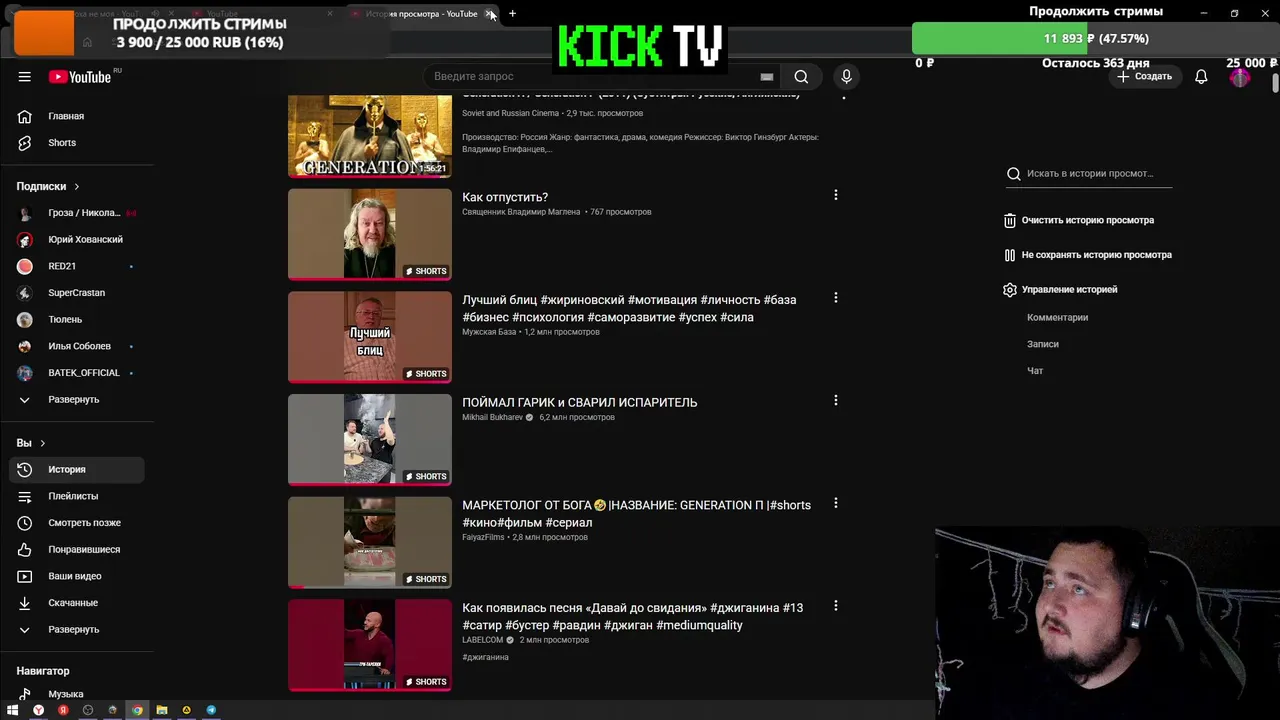Open the "Как отпустить?" short thumbnail
Screen dimensions: 1280x720
click(x=370, y=235)
